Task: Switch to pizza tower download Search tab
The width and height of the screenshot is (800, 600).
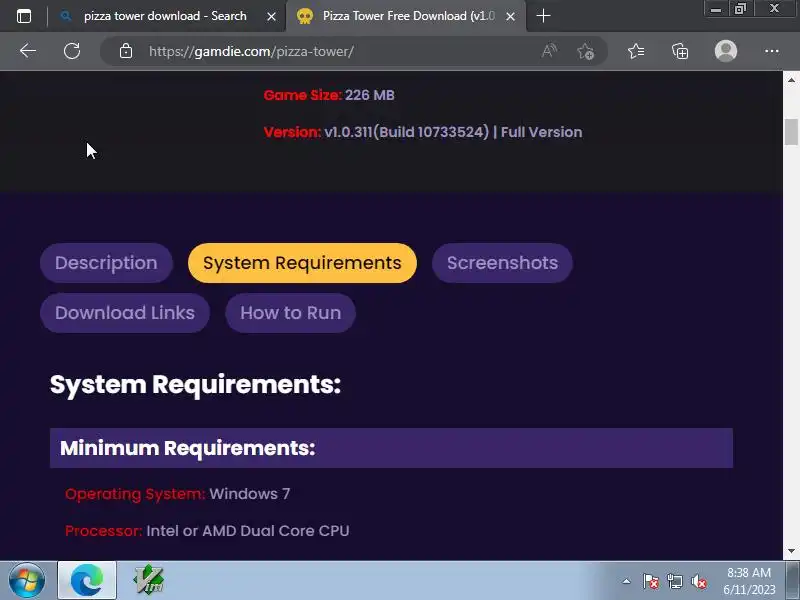Action: click(165, 16)
